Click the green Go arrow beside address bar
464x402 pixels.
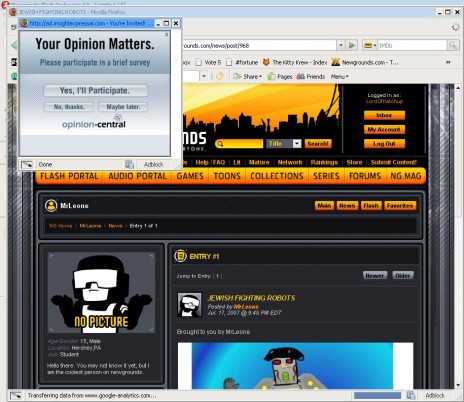point(352,45)
